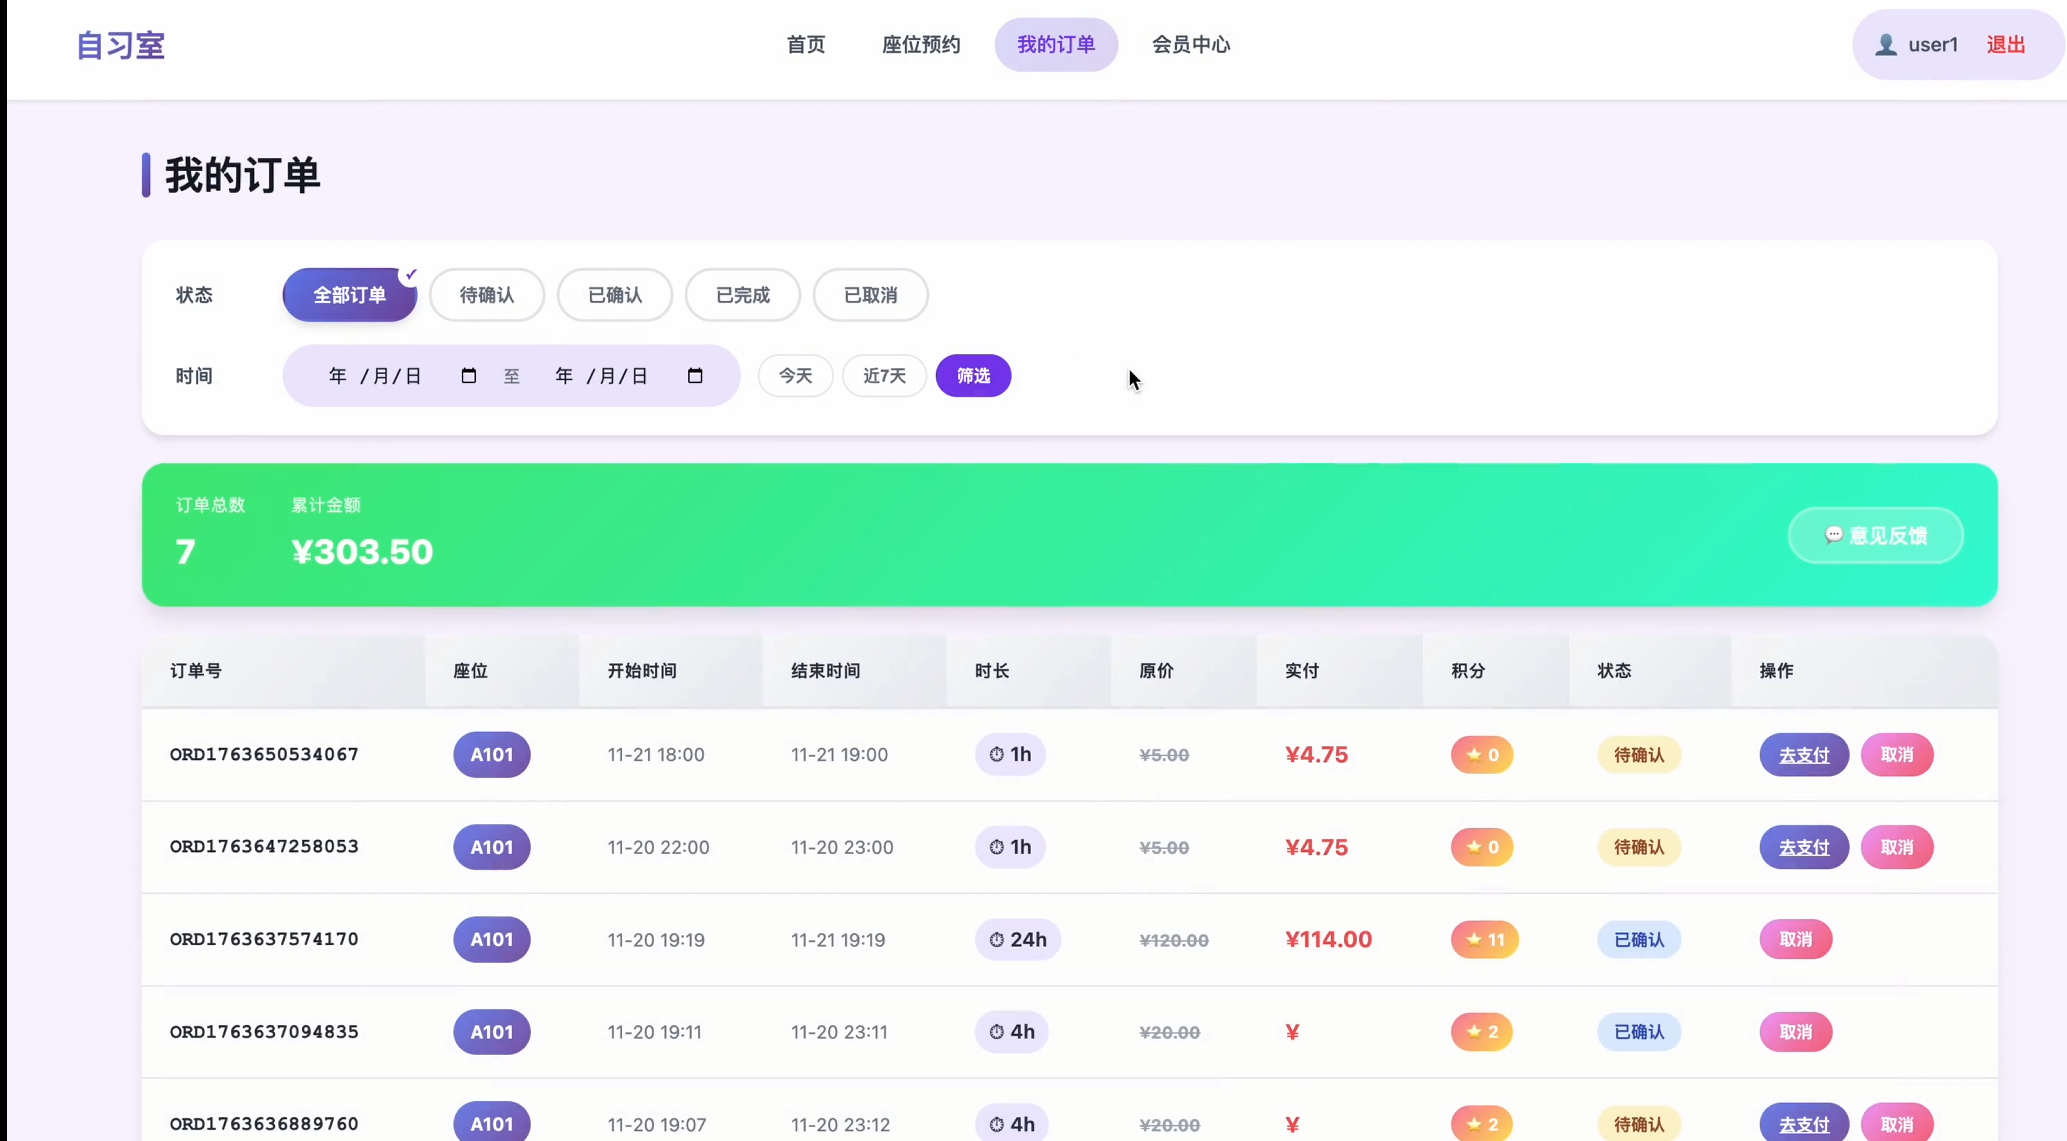This screenshot has width=2067, height=1141.
Task: Select the 全部订单 status filter
Action: tap(349, 295)
